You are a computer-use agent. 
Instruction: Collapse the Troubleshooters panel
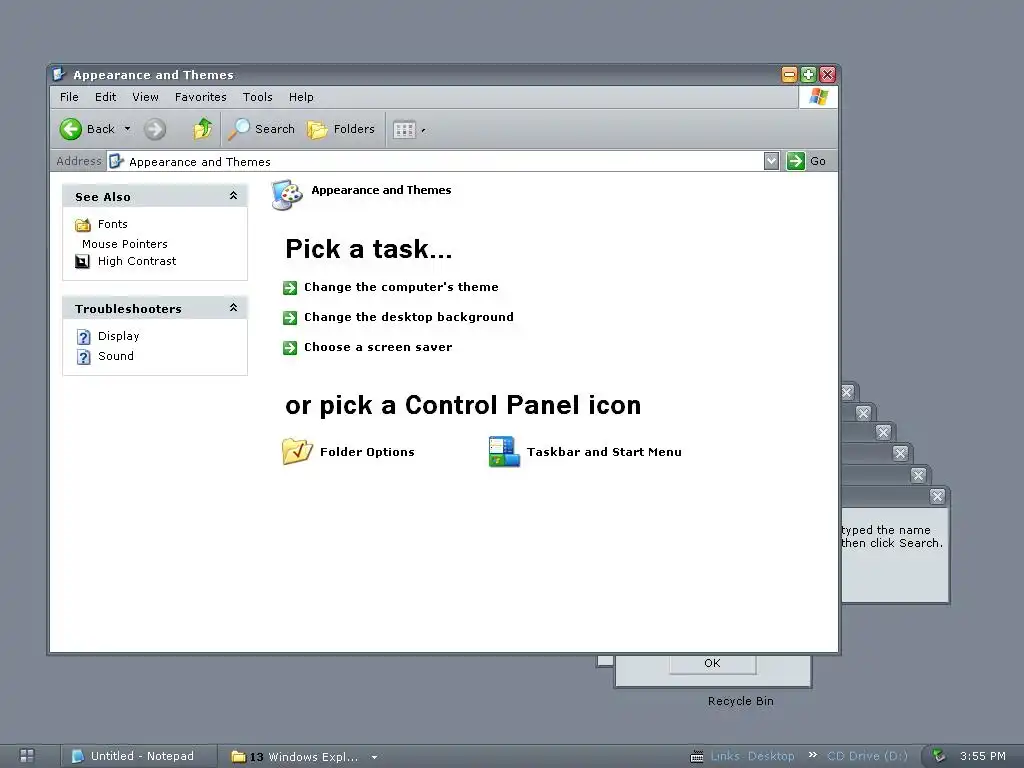tap(233, 308)
